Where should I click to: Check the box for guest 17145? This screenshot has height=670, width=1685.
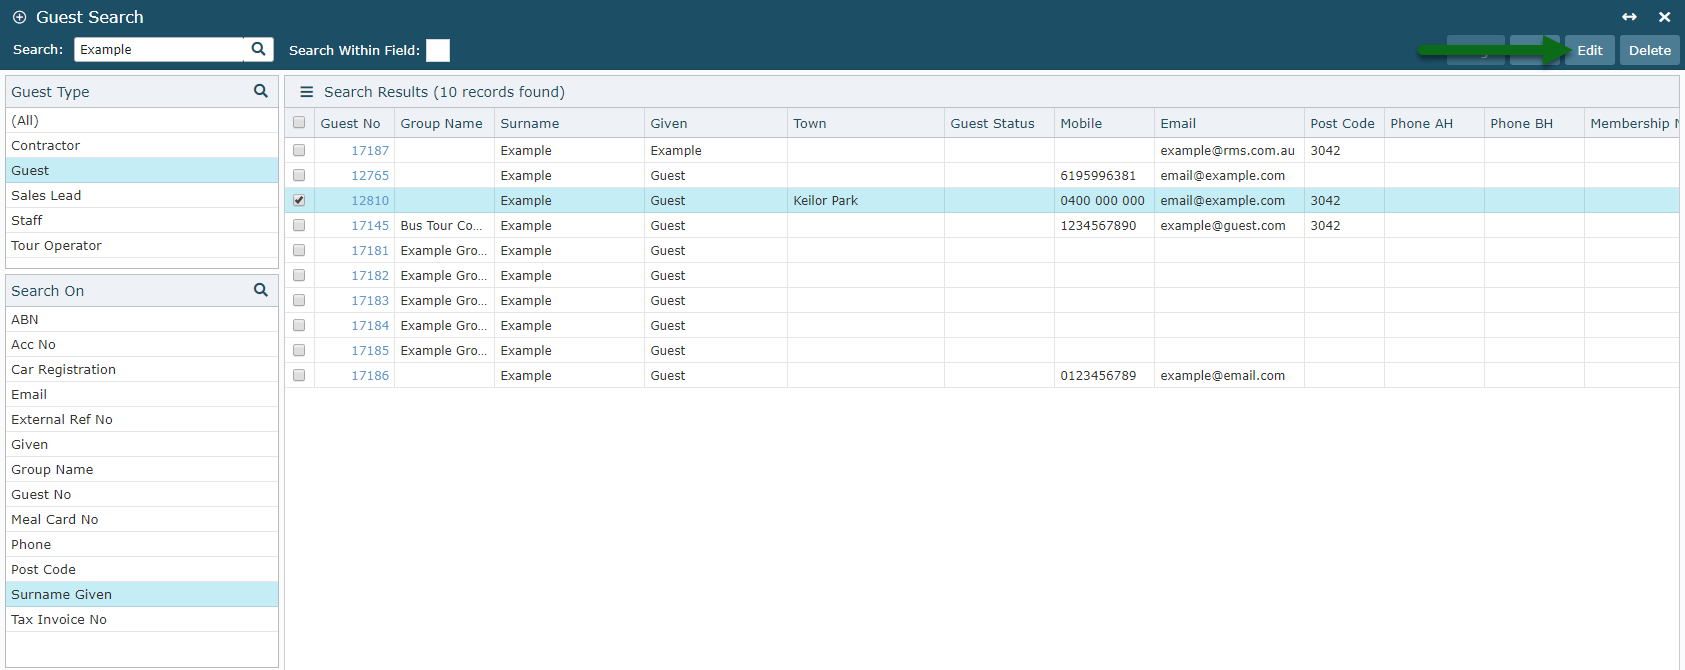point(299,225)
